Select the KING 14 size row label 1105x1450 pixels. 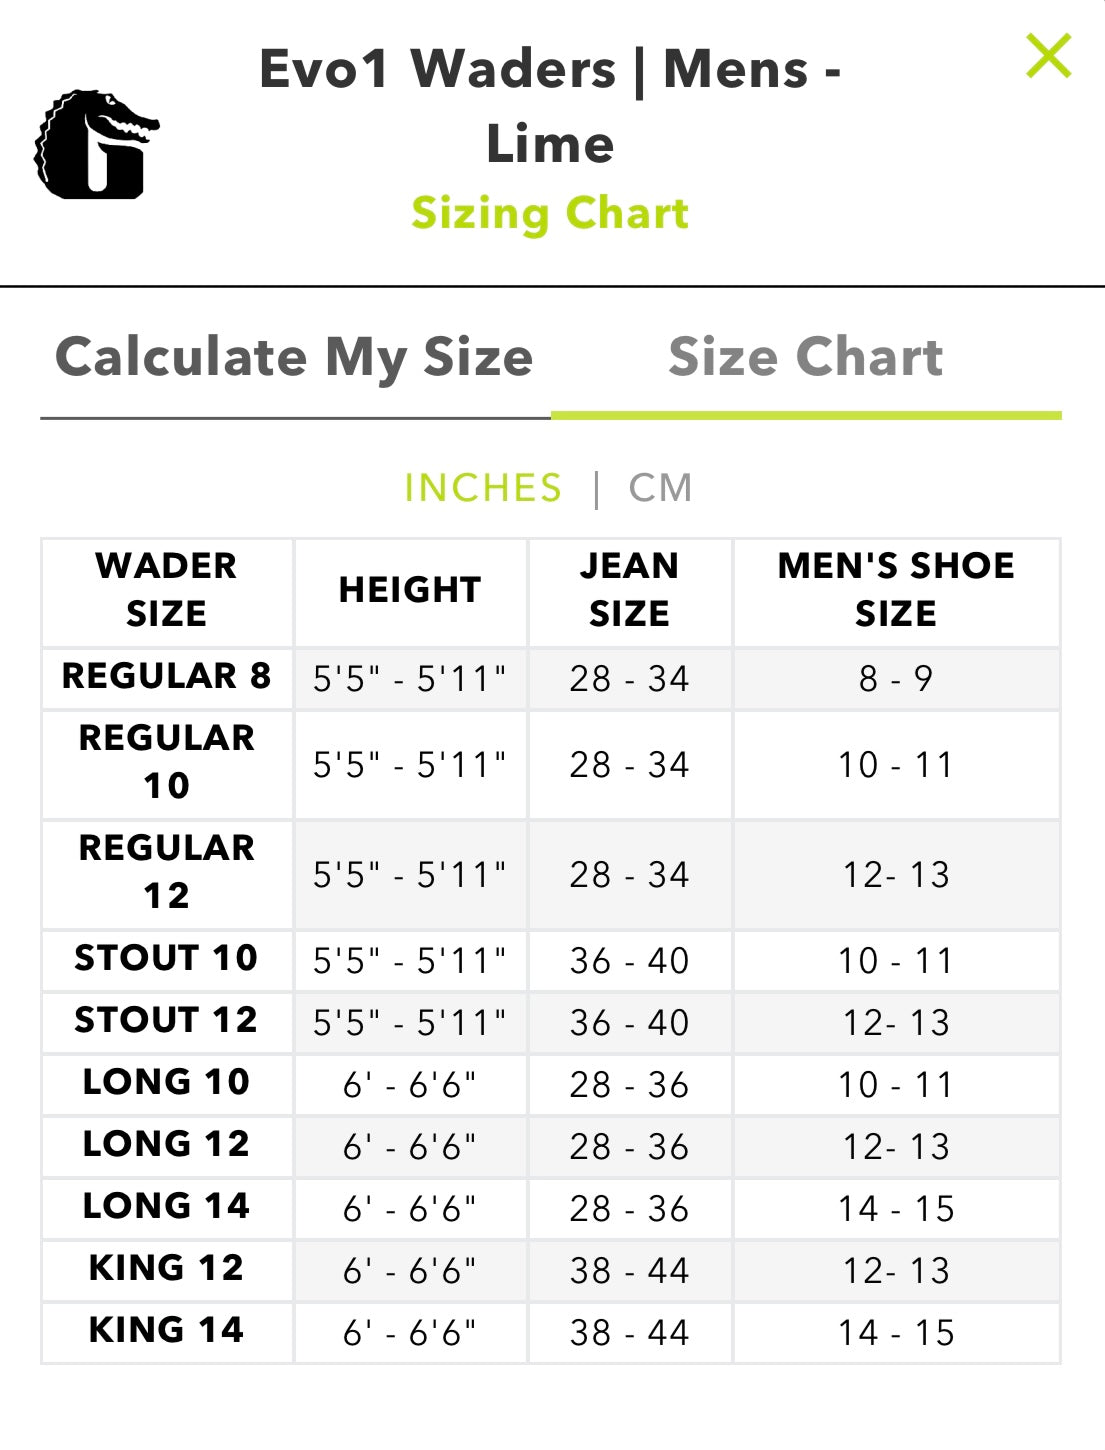[x=167, y=1330]
